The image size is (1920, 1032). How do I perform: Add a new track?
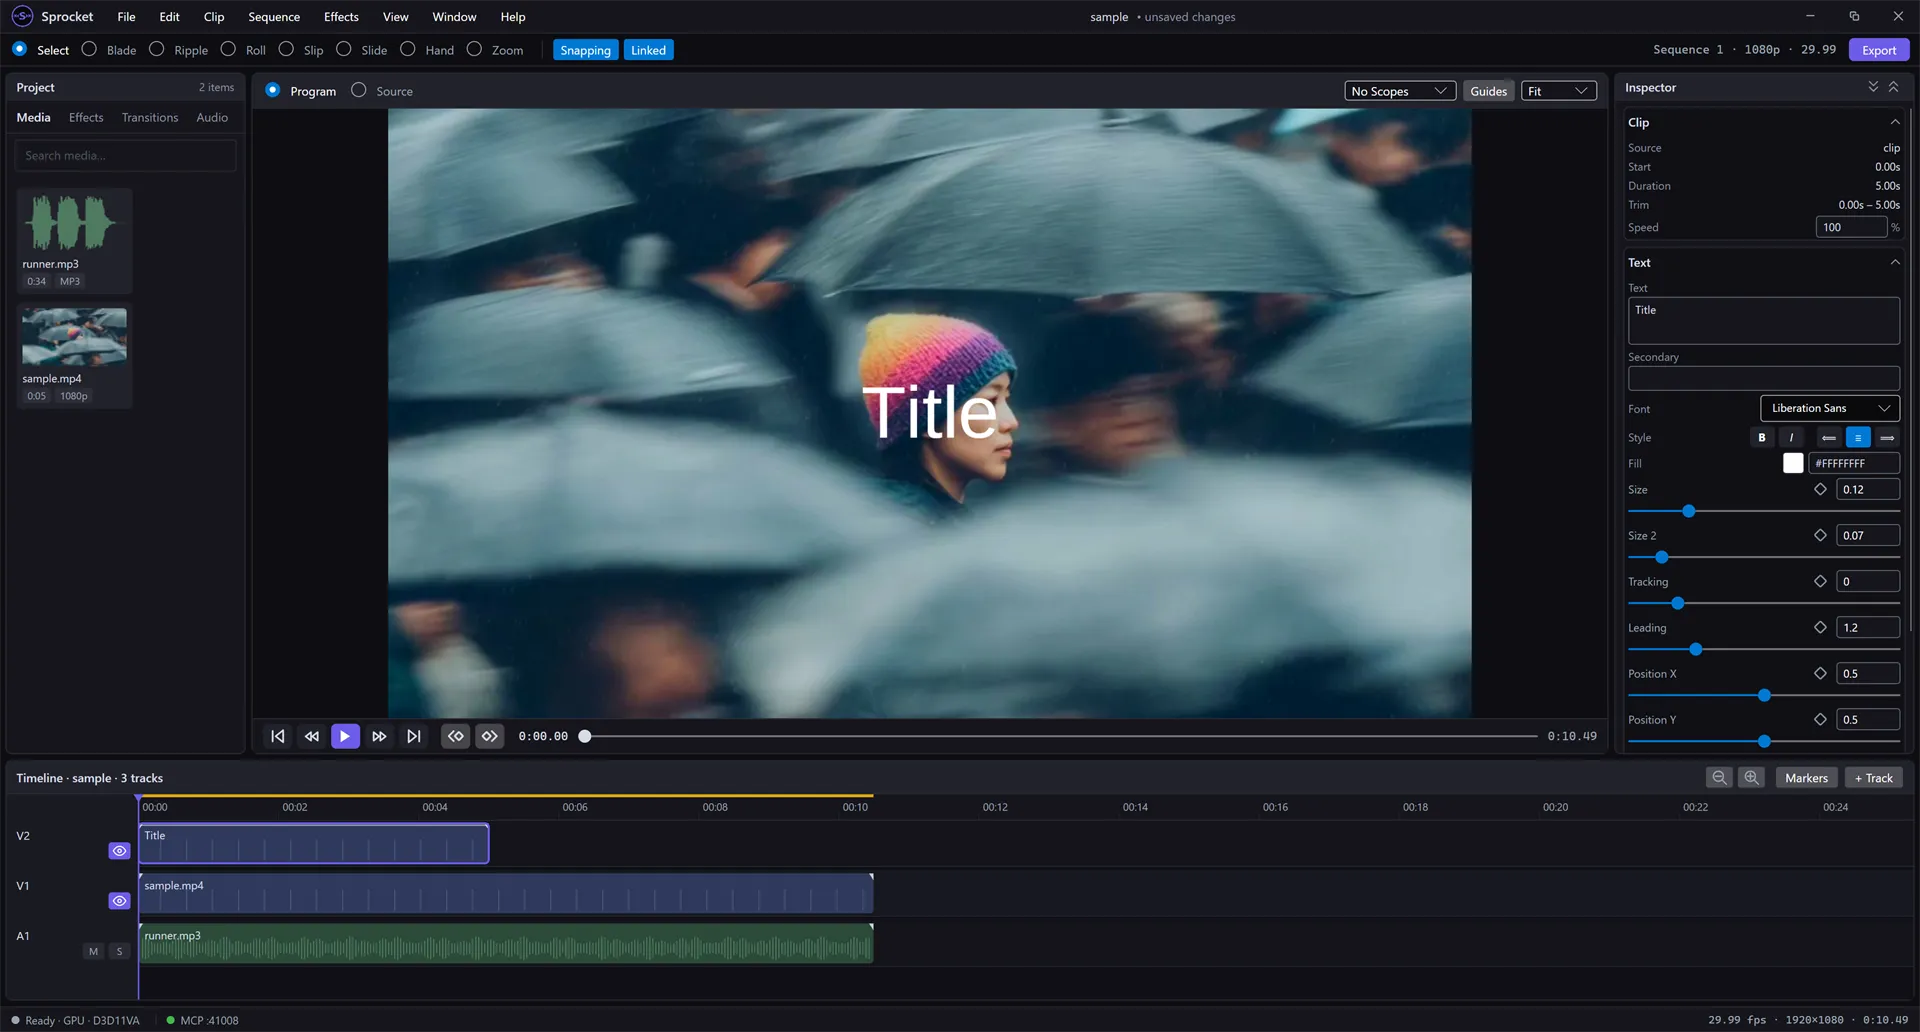[x=1874, y=778]
